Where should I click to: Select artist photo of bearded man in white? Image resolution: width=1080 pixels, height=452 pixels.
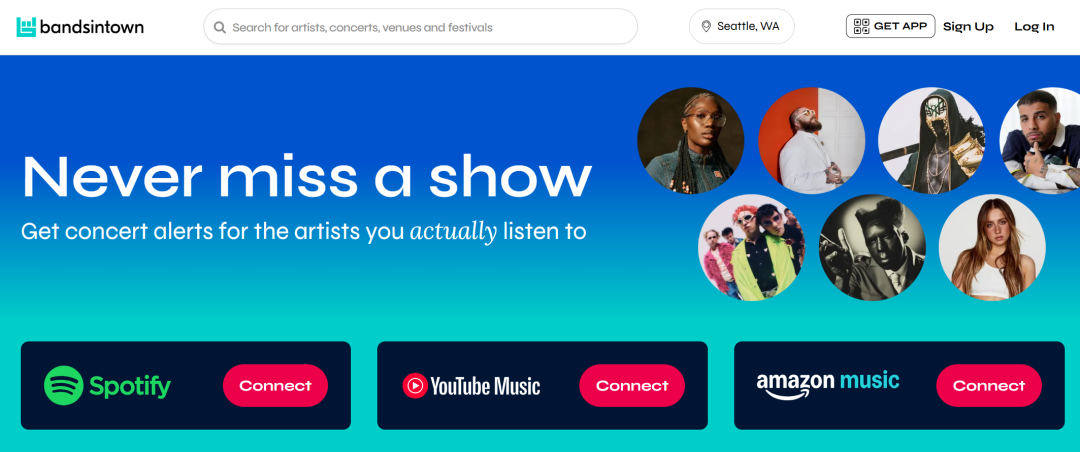pyautogui.click(x=811, y=141)
